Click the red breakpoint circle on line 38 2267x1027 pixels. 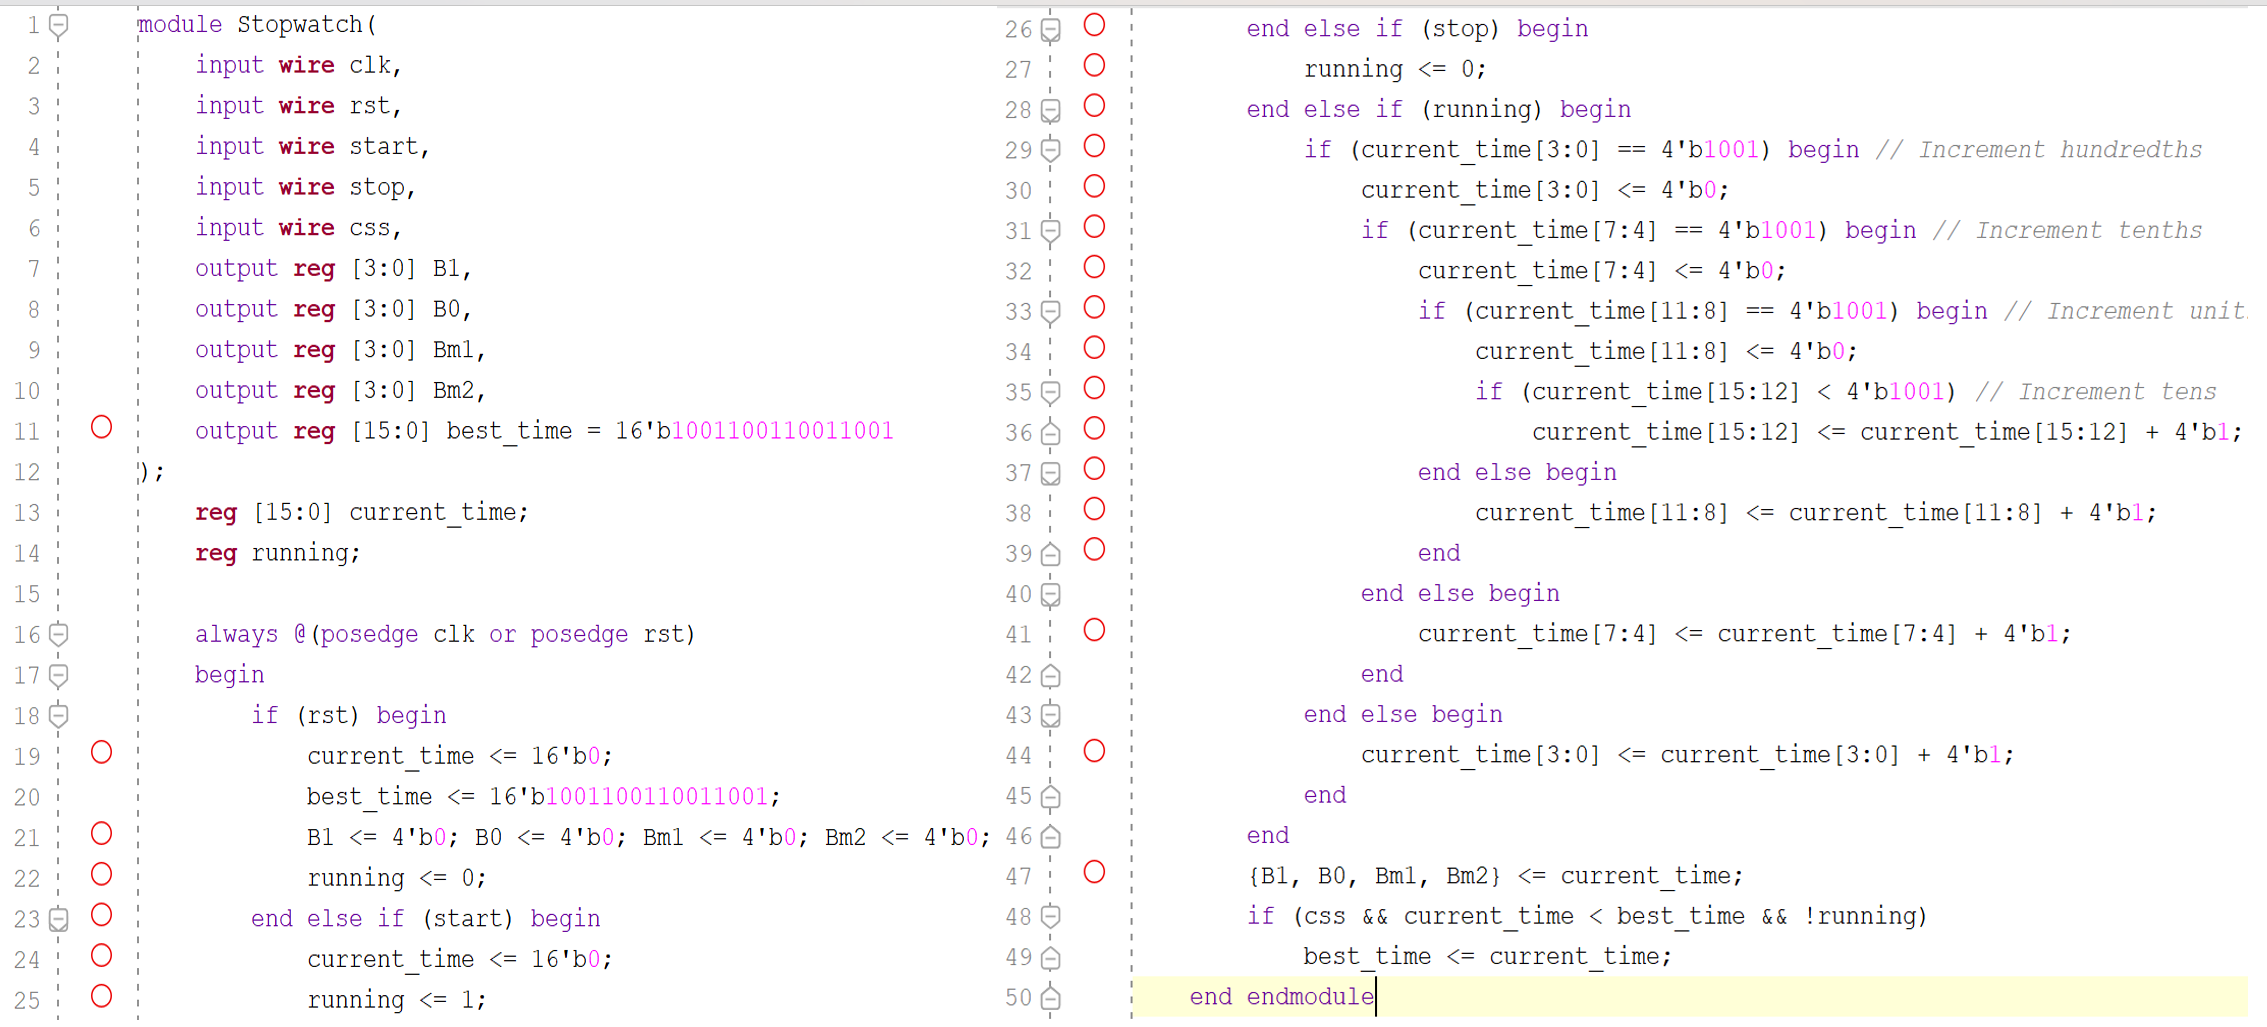pyautogui.click(x=1095, y=510)
